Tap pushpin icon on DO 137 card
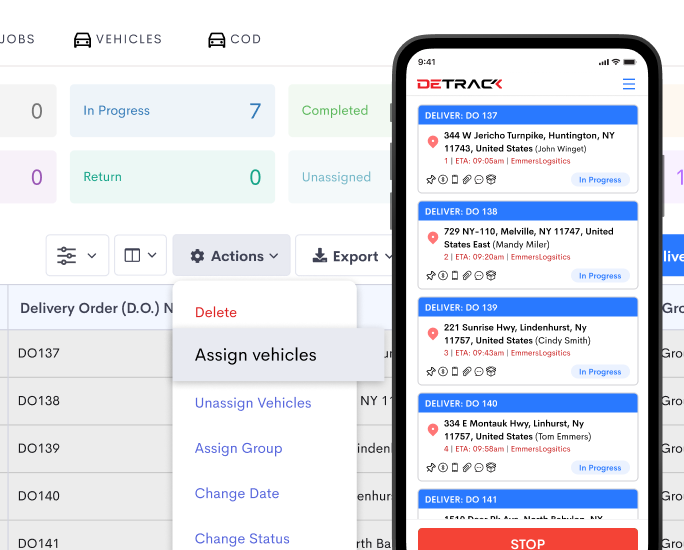Screen dimensions: 684x550 [x=431, y=180]
